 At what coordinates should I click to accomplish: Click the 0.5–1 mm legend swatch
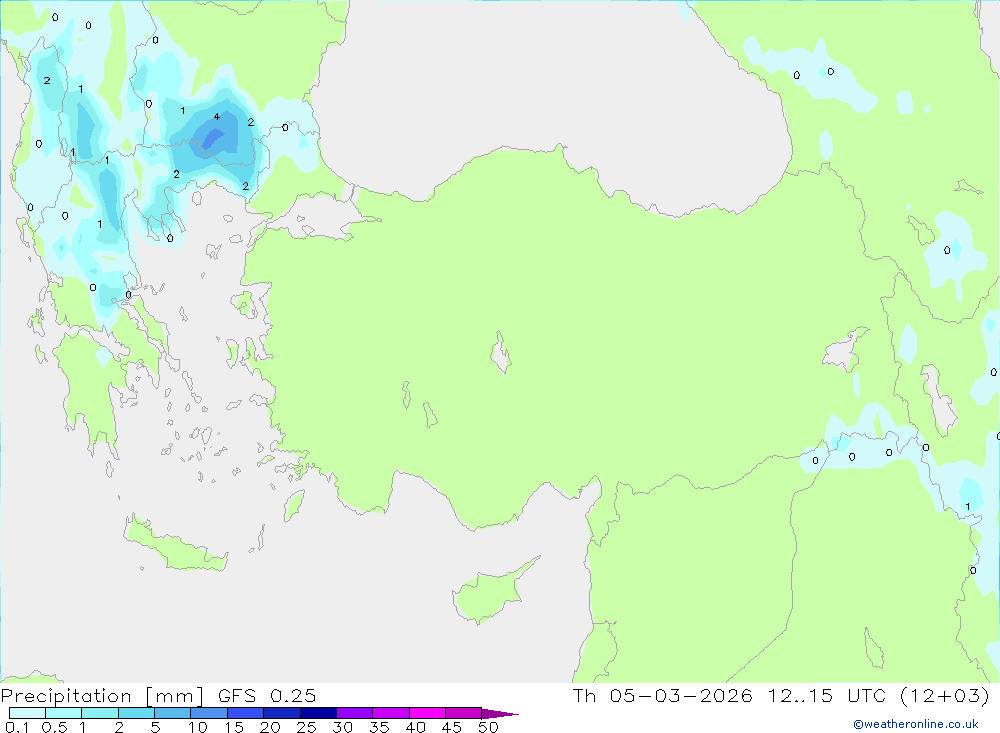63,713
